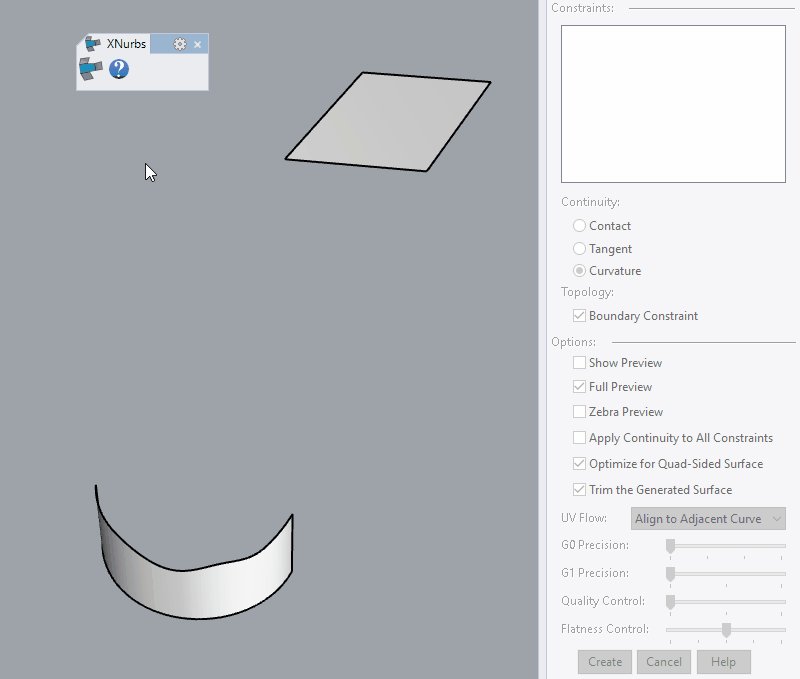This screenshot has height=679, width=800.
Task: Select Tangent continuity
Action: pyautogui.click(x=579, y=249)
